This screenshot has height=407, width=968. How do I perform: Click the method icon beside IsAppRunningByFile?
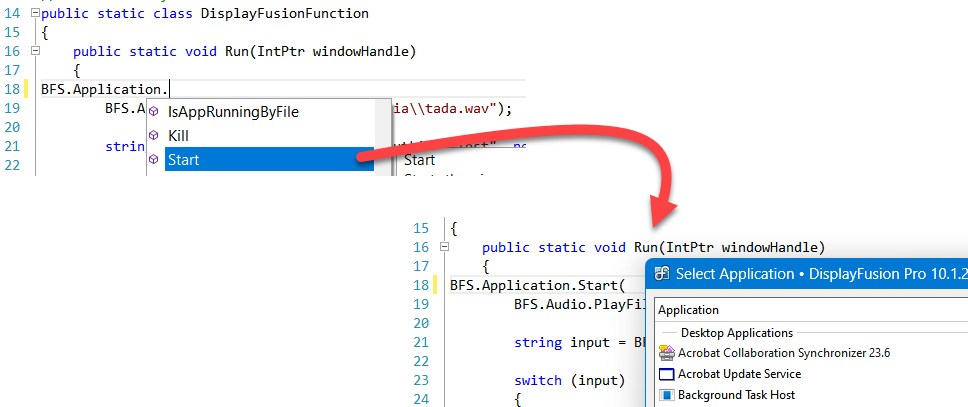[x=154, y=112]
